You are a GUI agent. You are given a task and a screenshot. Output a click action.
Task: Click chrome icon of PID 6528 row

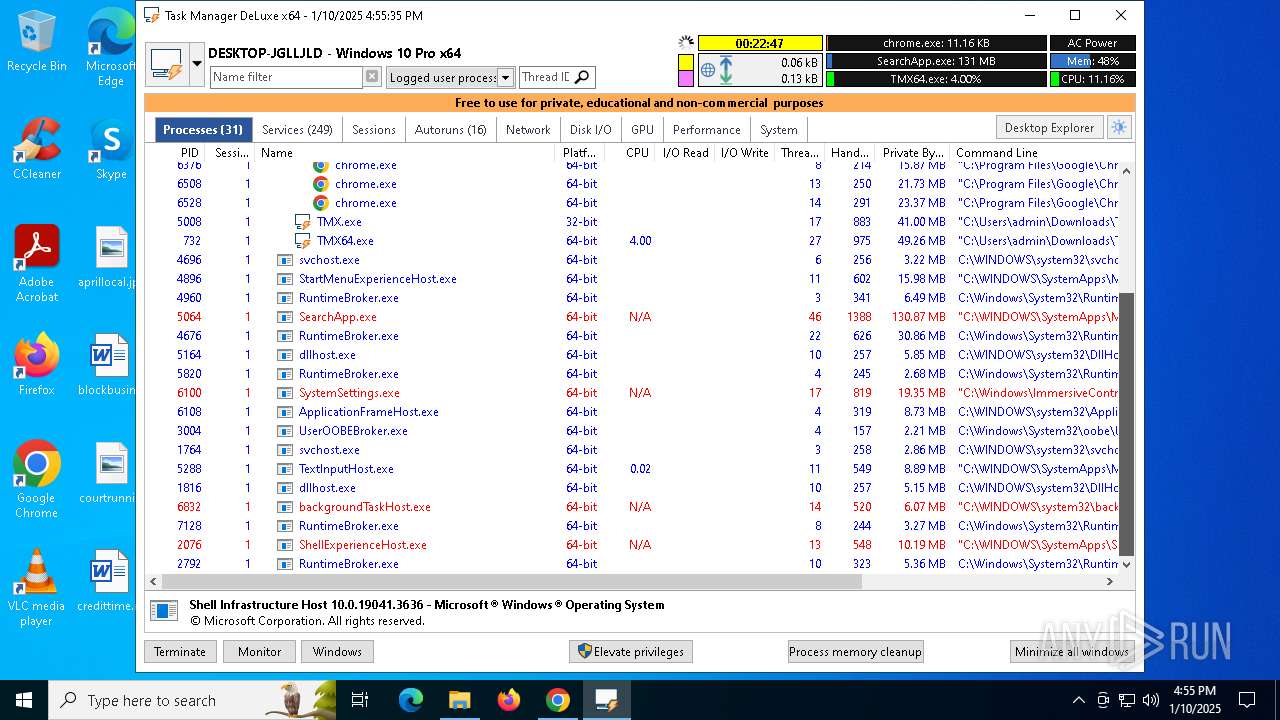click(x=320, y=203)
